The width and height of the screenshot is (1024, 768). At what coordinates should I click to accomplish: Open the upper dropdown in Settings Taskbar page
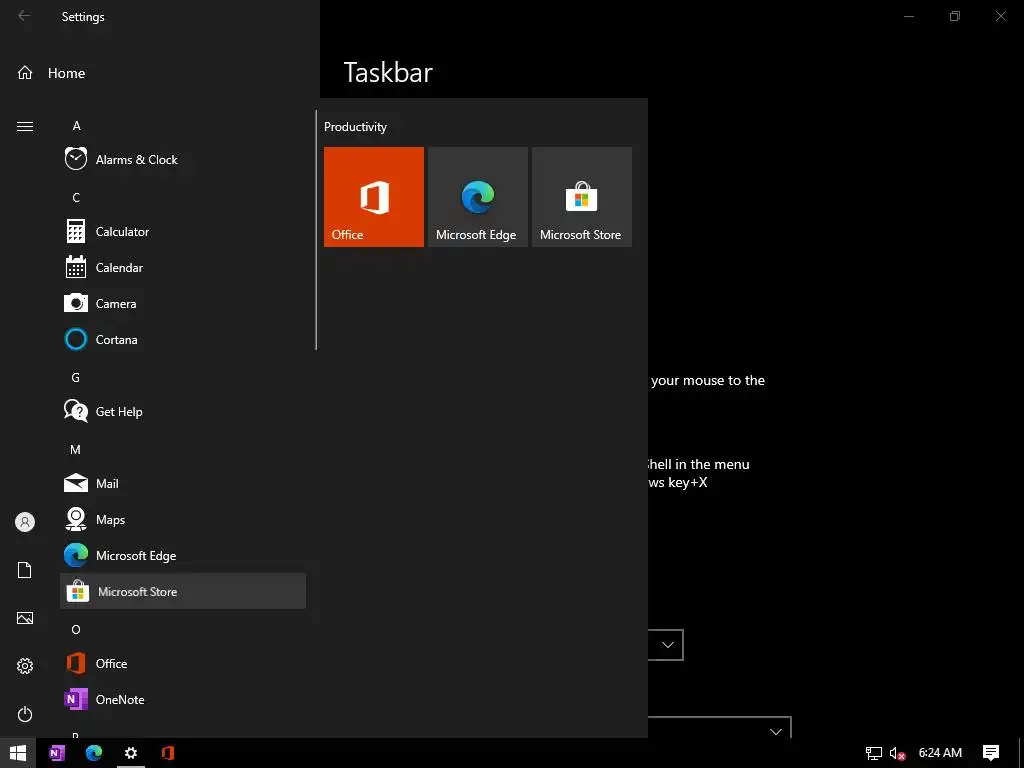pyautogui.click(x=665, y=645)
